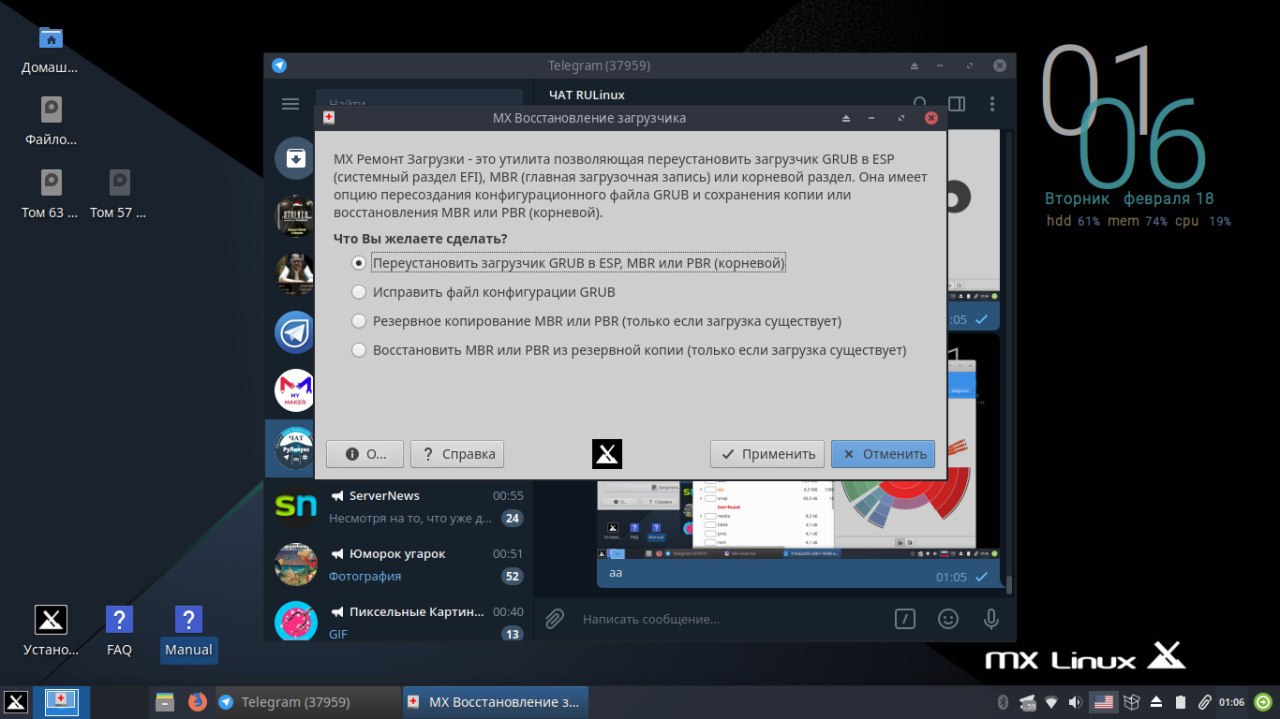Click 'ЧАТ RULinux' chat header title
This screenshot has width=1280, height=719.
point(586,95)
